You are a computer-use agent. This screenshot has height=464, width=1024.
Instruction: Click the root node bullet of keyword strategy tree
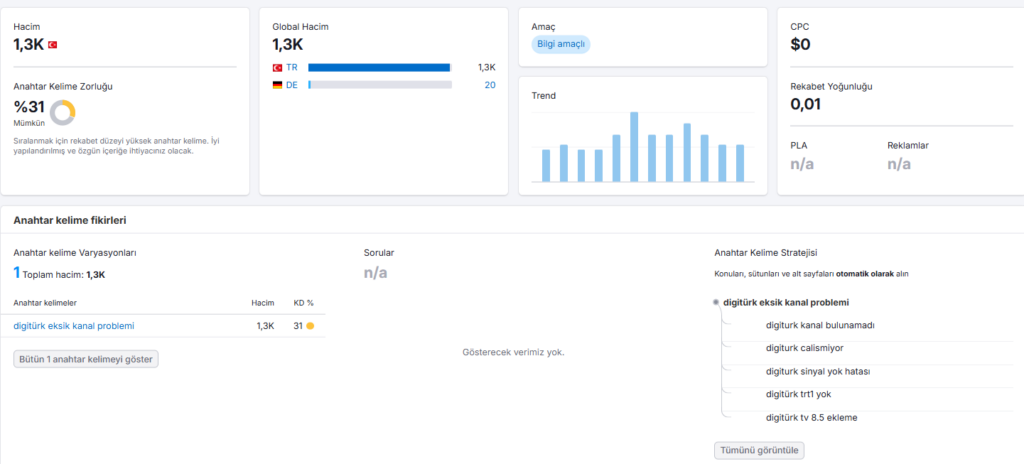(x=716, y=303)
